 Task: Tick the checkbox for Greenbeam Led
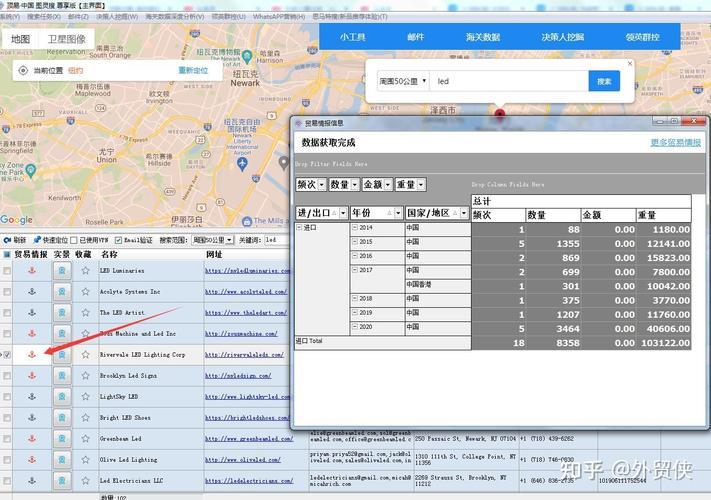tap(7, 438)
